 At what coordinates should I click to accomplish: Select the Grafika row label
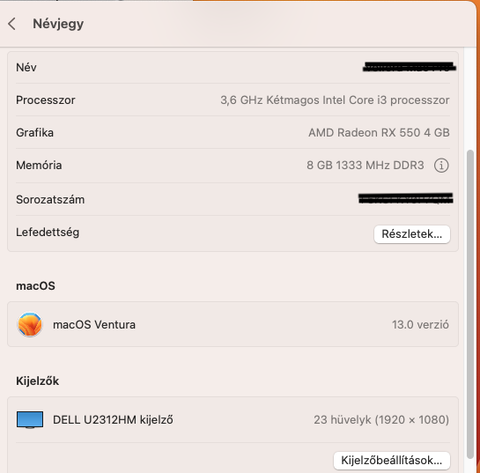[35, 133]
